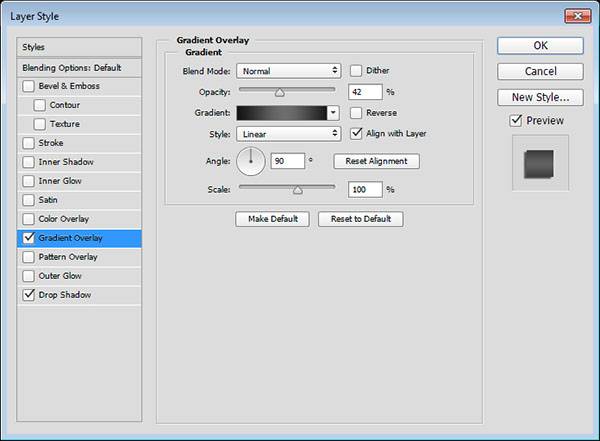Uncheck Align with Layer
Viewport: 600px width, 441px height.
point(356,133)
